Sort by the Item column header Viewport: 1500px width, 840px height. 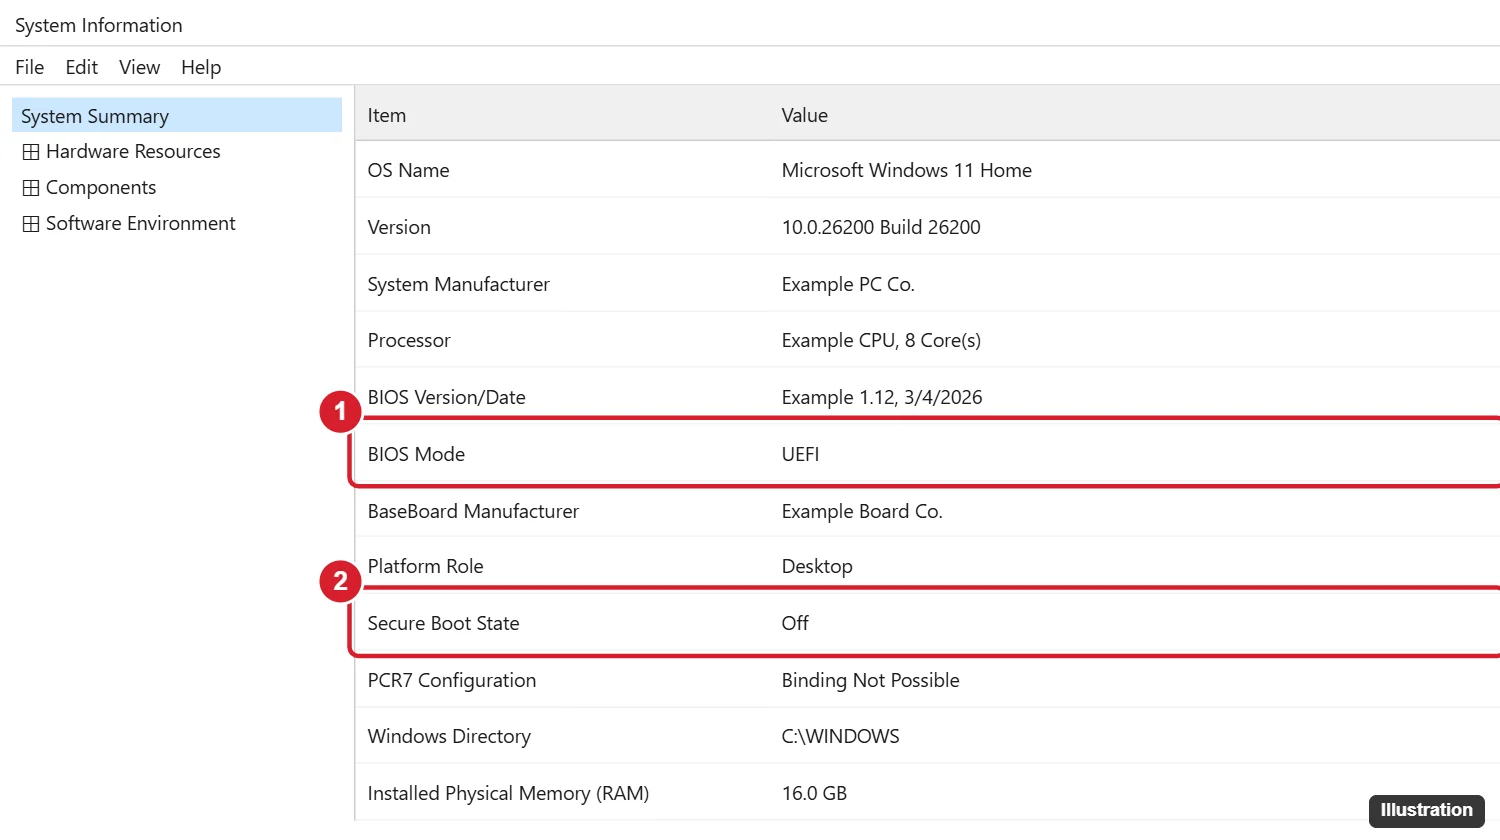[387, 115]
